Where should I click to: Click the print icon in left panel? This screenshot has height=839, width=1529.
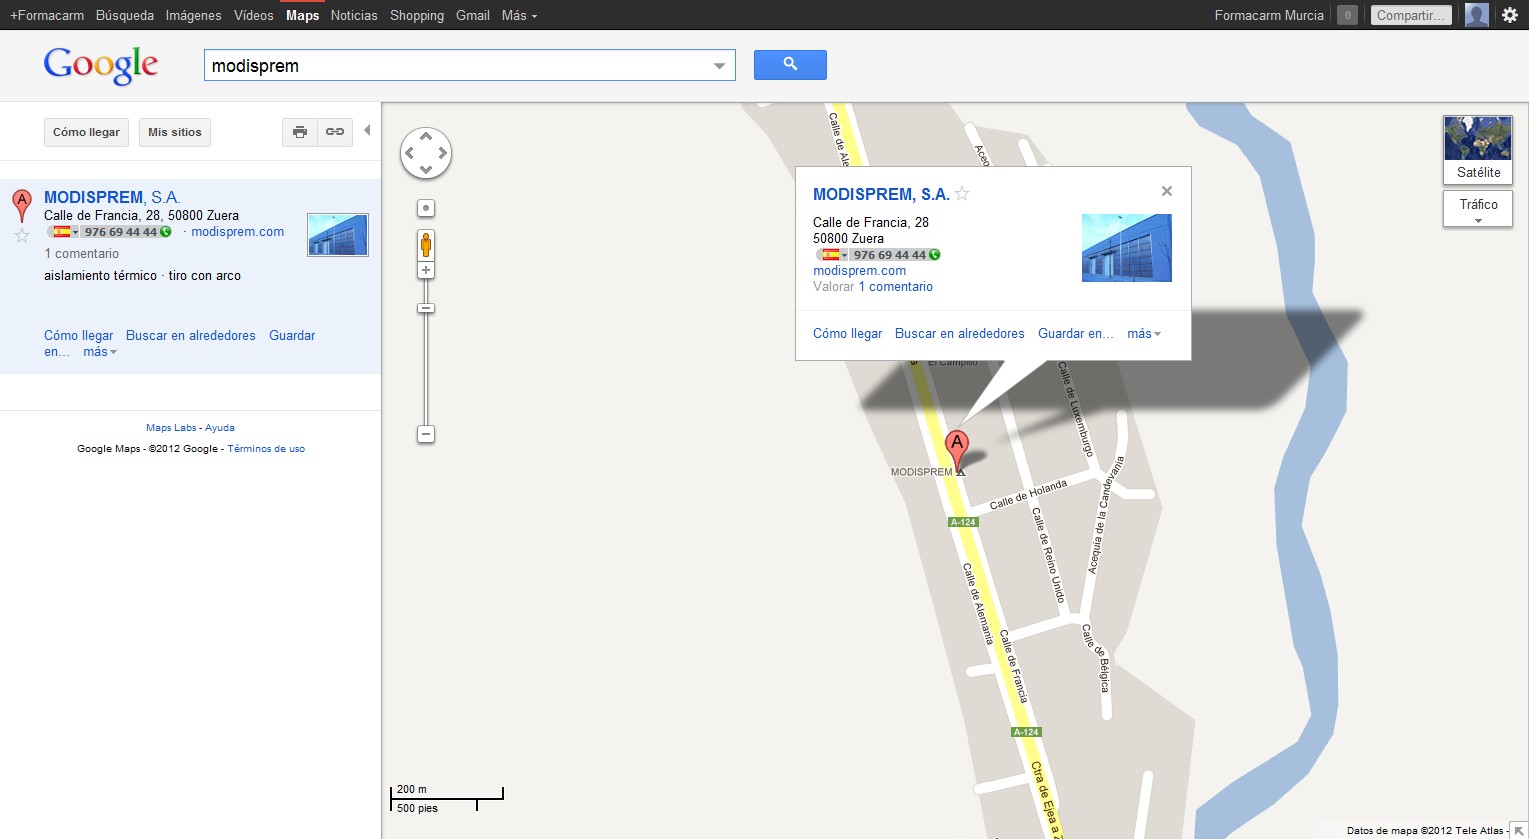[300, 132]
